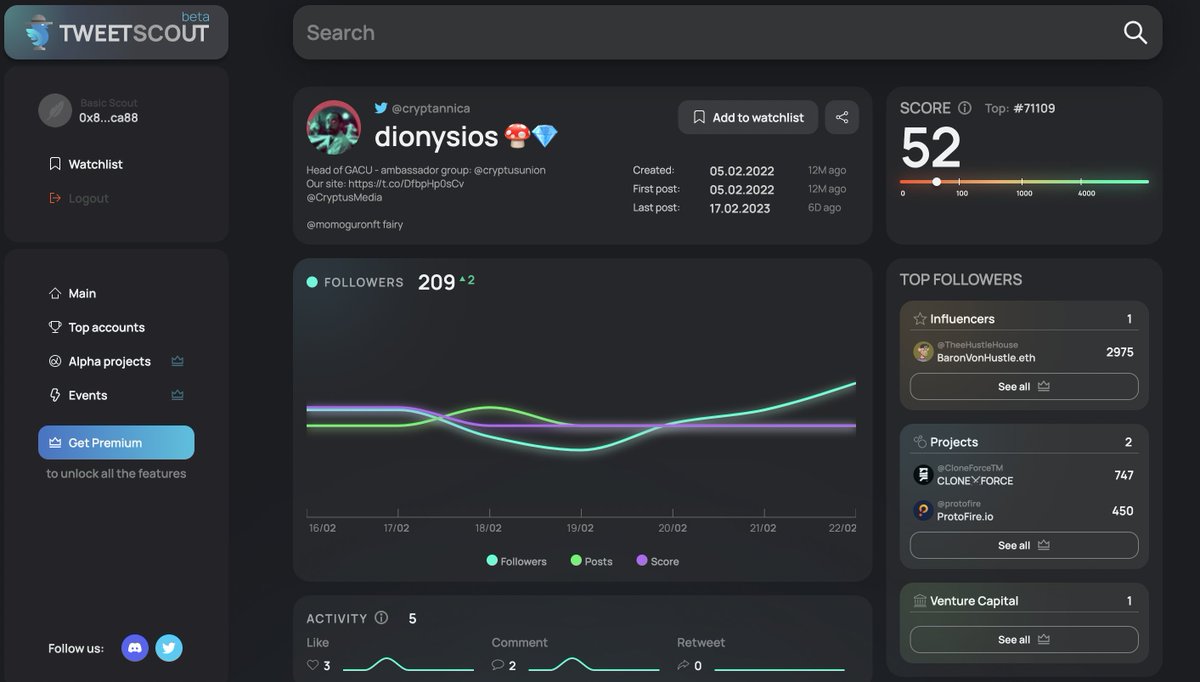Toggle the Score series in chart legend

pos(658,561)
